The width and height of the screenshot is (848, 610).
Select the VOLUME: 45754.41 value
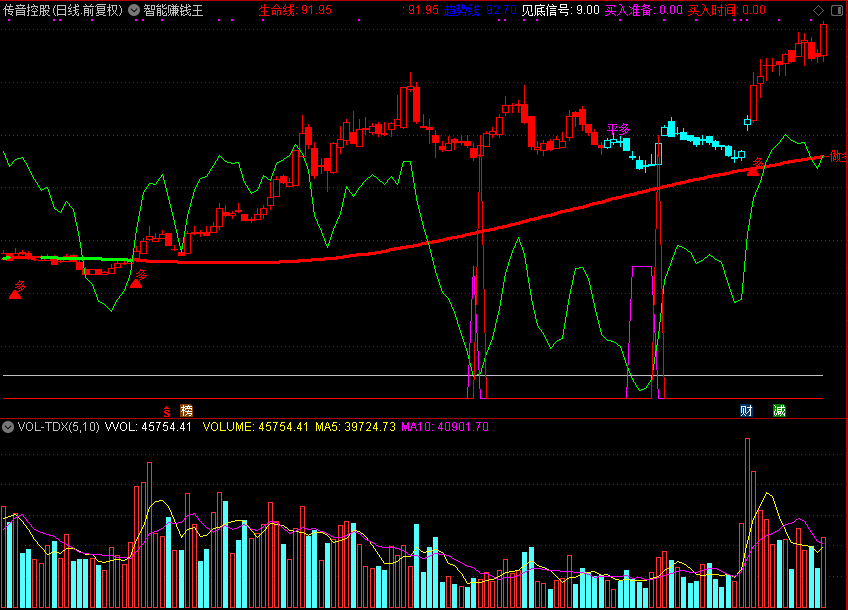(255, 427)
